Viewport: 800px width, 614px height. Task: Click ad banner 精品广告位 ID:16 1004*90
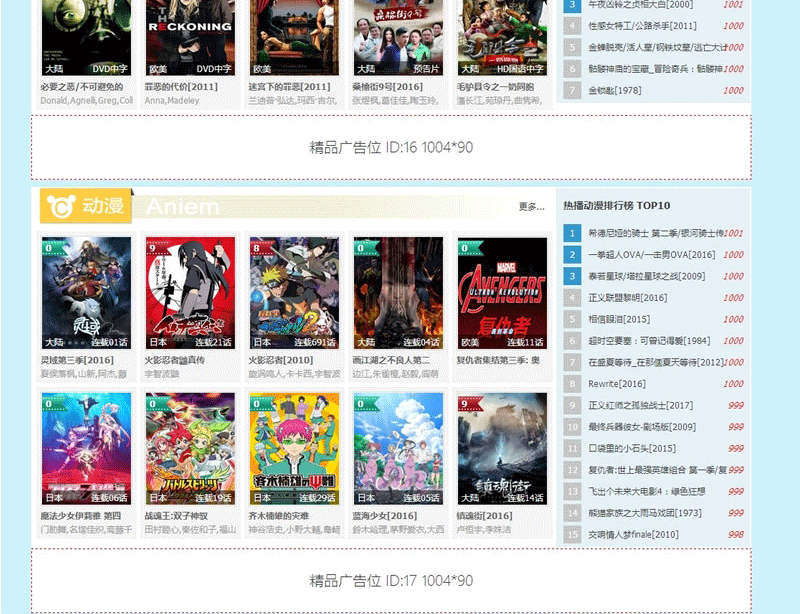(x=391, y=148)
